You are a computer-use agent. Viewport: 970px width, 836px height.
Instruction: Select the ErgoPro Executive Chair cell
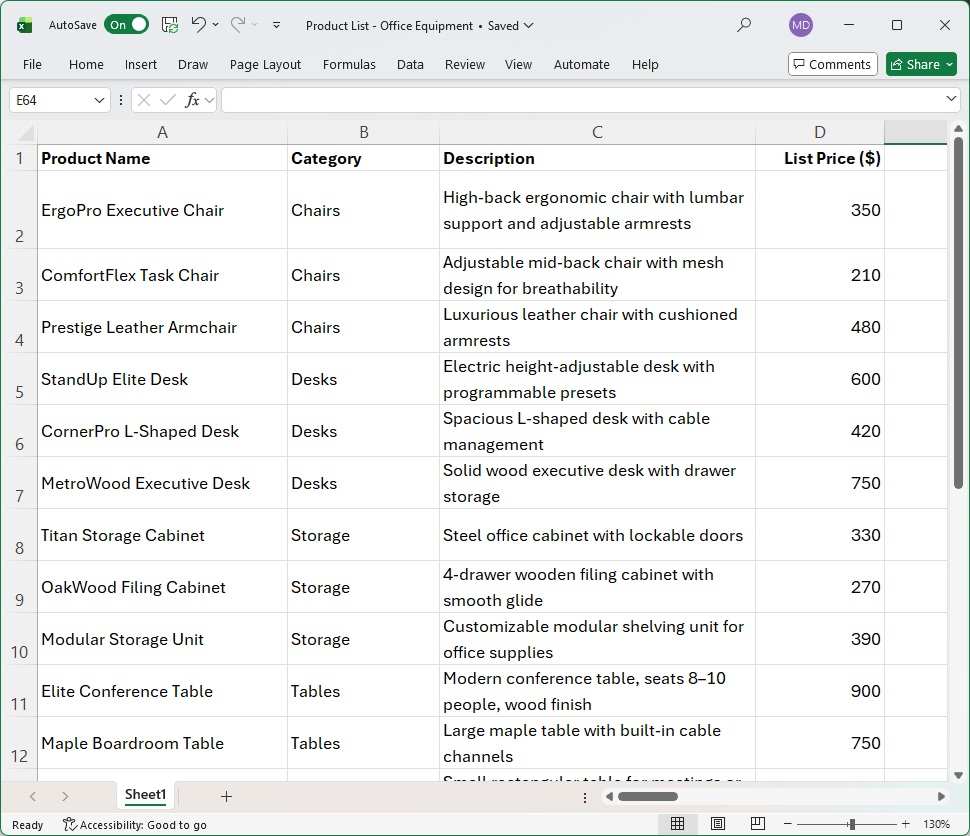point(162,210)
